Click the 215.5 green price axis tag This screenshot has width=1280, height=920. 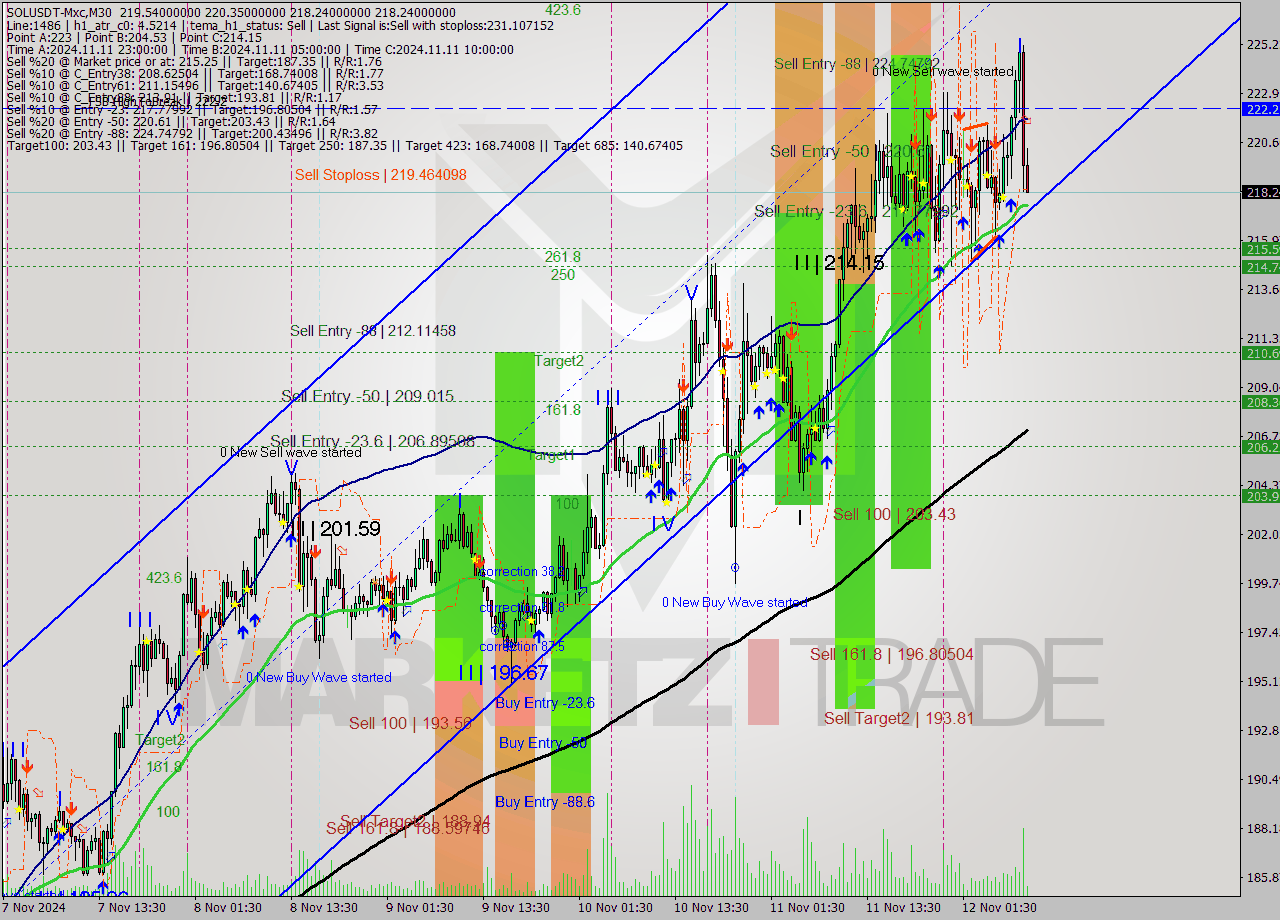coord(1260,248)
